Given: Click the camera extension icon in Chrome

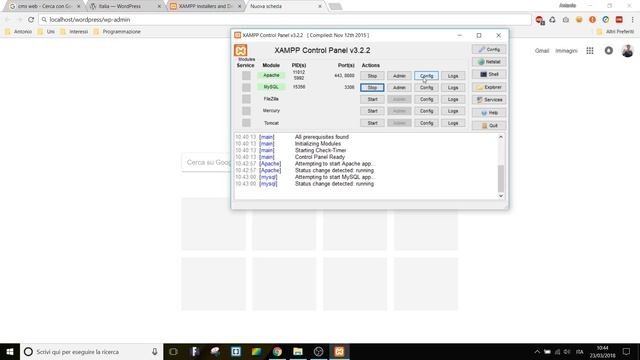Looking at the screenshot, I should [x=566, y=20].
